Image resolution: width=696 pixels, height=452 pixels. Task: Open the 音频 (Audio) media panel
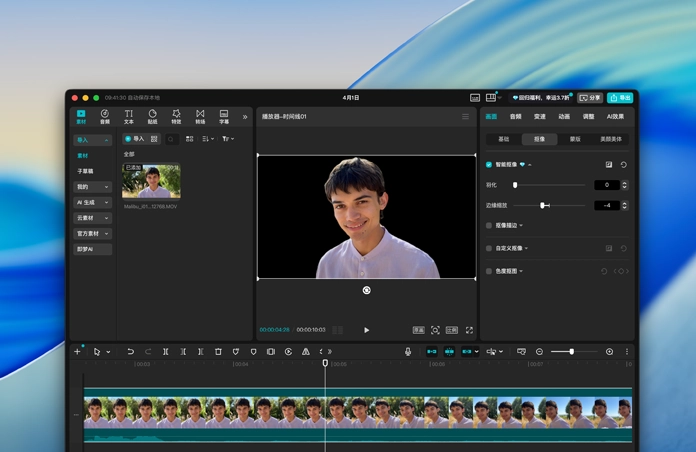[x=105, y=117]
